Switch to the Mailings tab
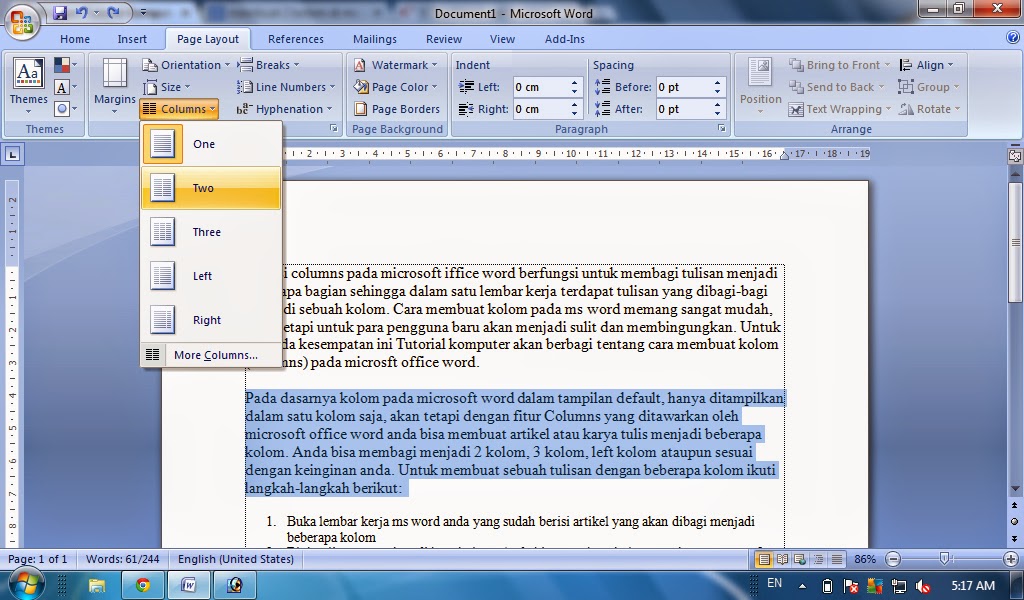Screen dimensions: 1024x600 pyautogui.click(x=375, y=39)
